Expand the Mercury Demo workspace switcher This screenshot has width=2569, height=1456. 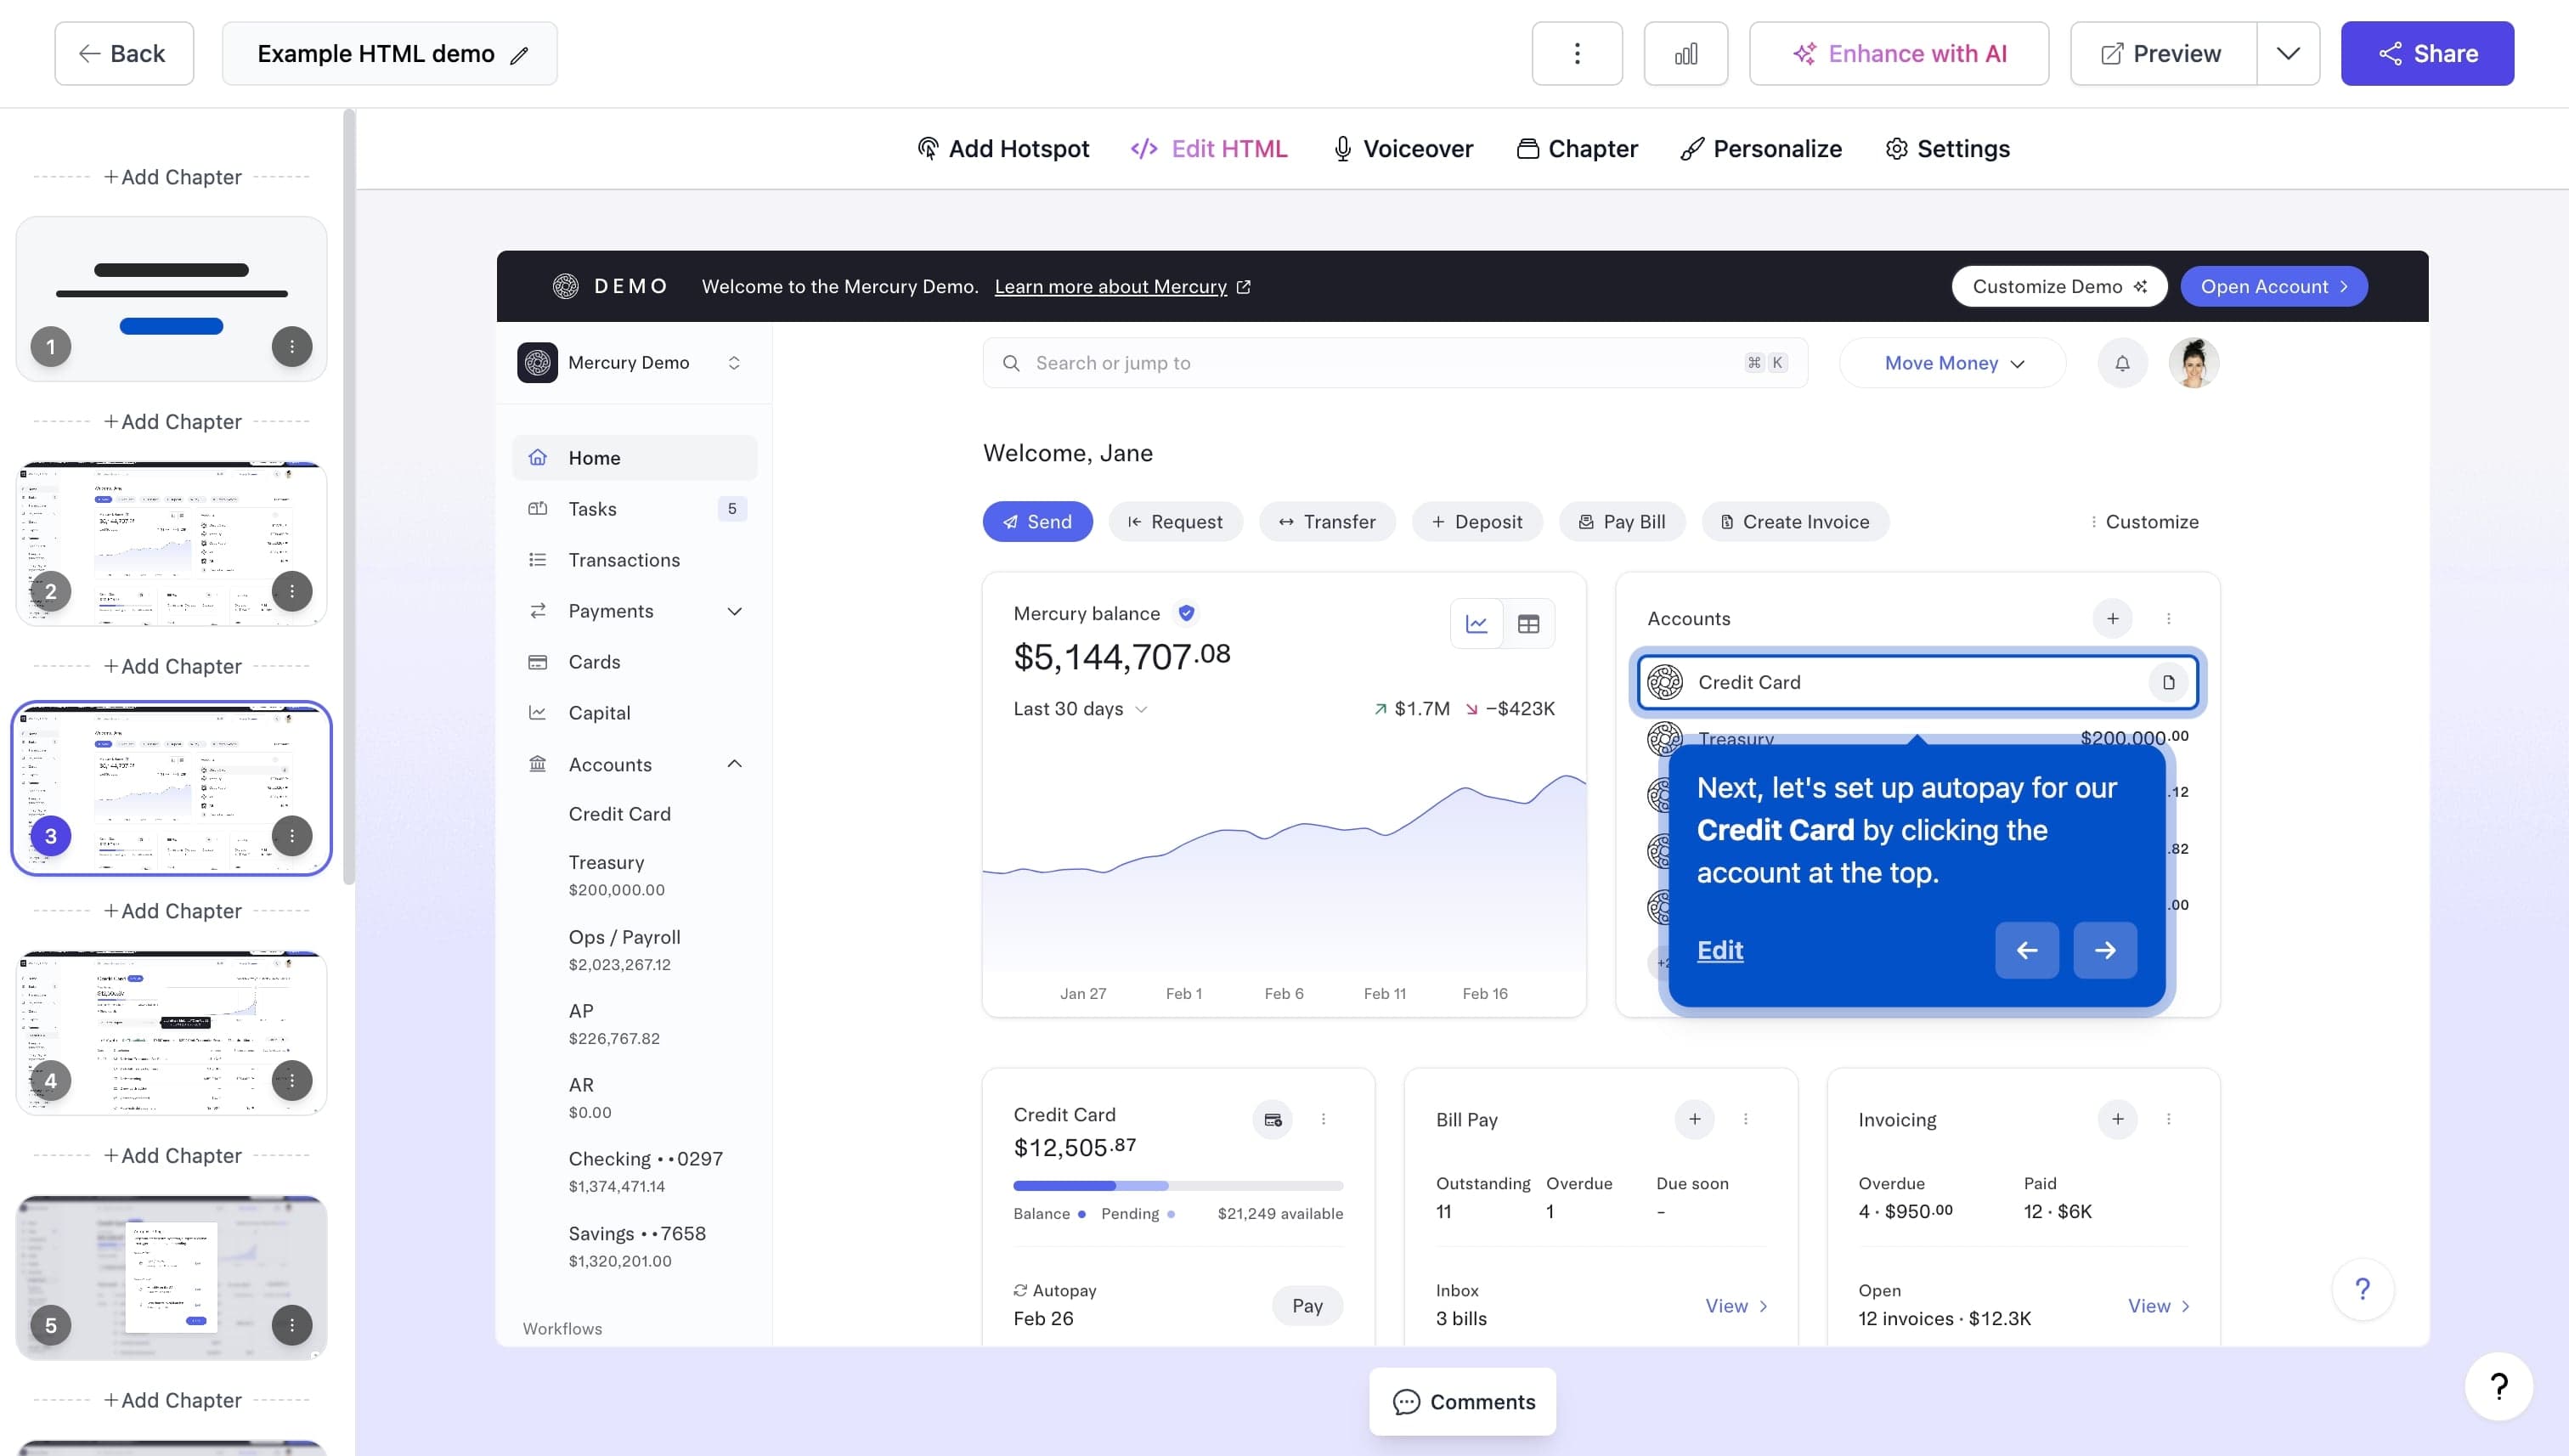click(734, 363)
